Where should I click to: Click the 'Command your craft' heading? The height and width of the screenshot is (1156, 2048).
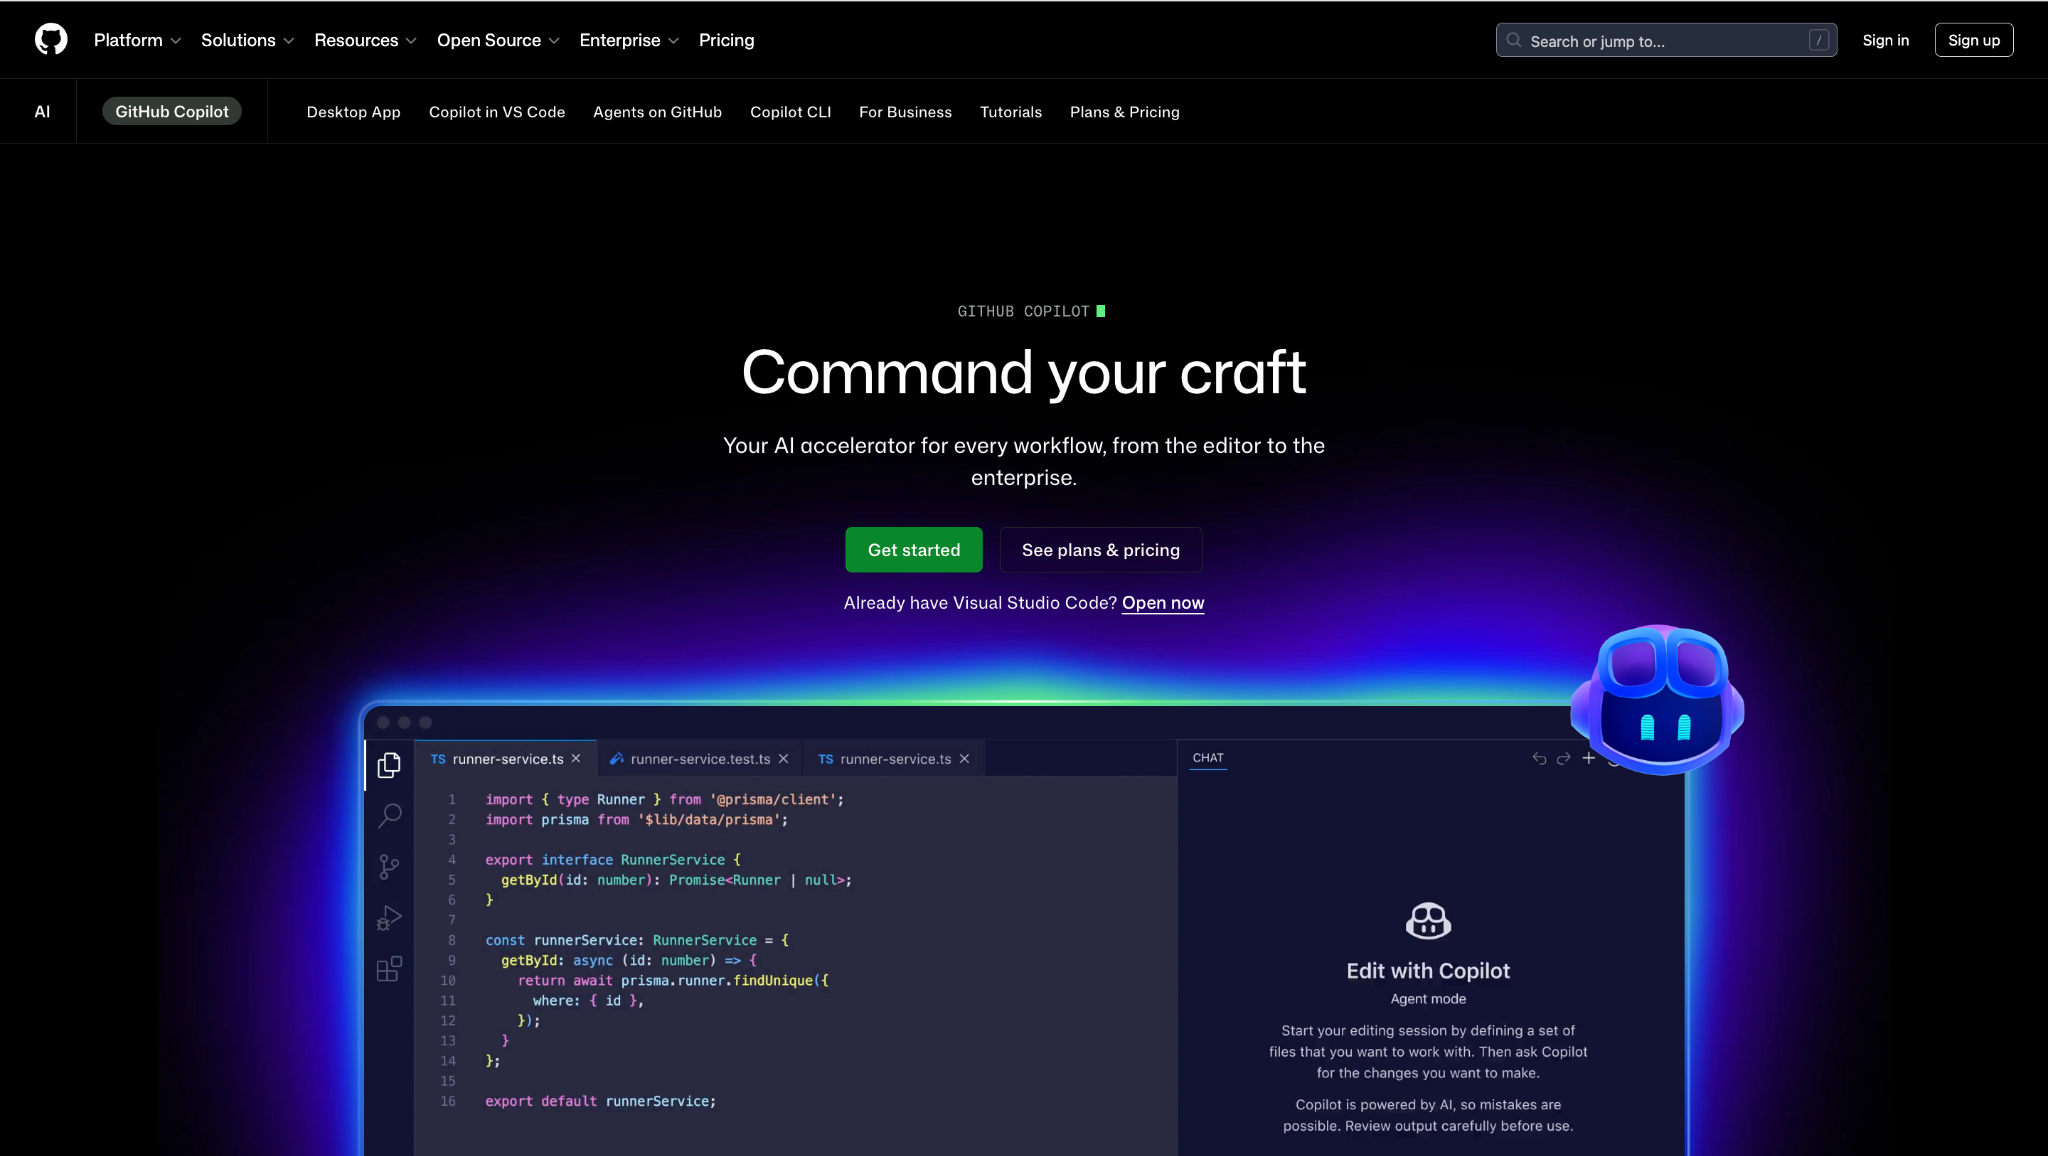point(1024,372)
